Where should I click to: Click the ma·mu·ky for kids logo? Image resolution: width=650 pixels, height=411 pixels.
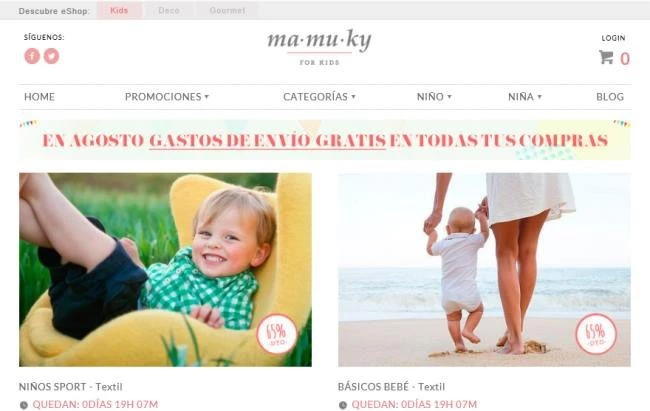click(319, 46)
